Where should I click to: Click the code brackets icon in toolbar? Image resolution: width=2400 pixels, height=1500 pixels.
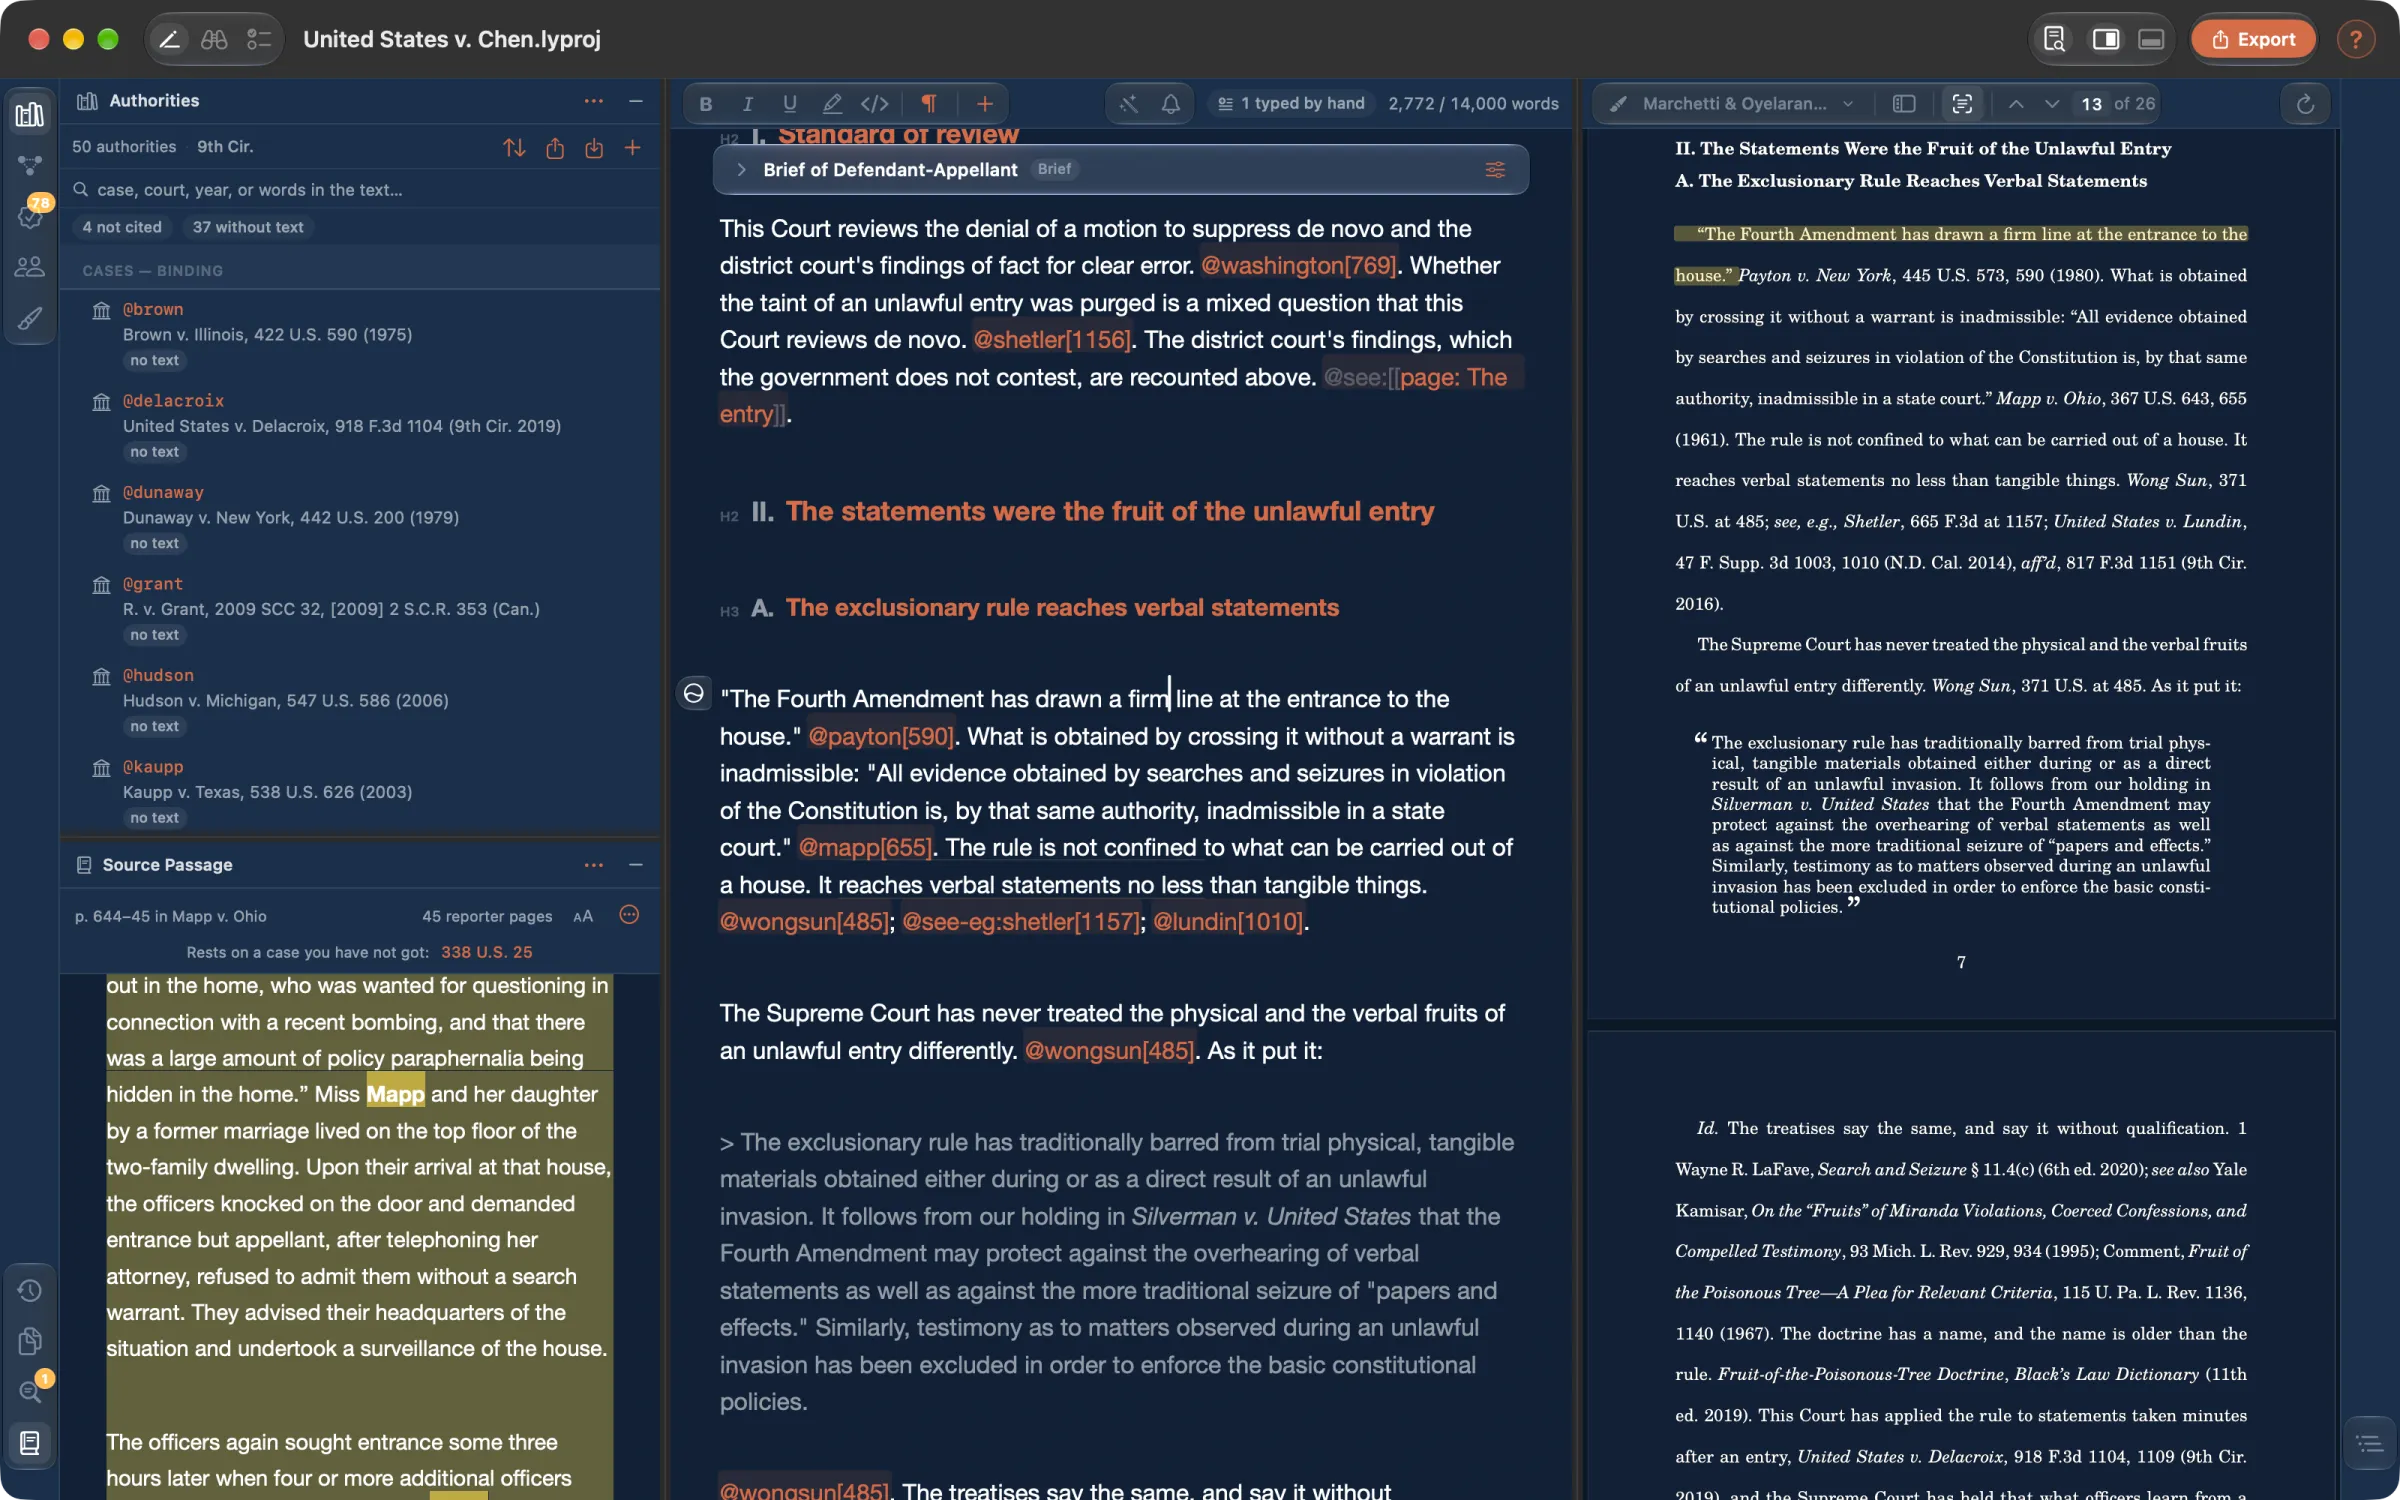pyautogui.click(x=874, y=103)
